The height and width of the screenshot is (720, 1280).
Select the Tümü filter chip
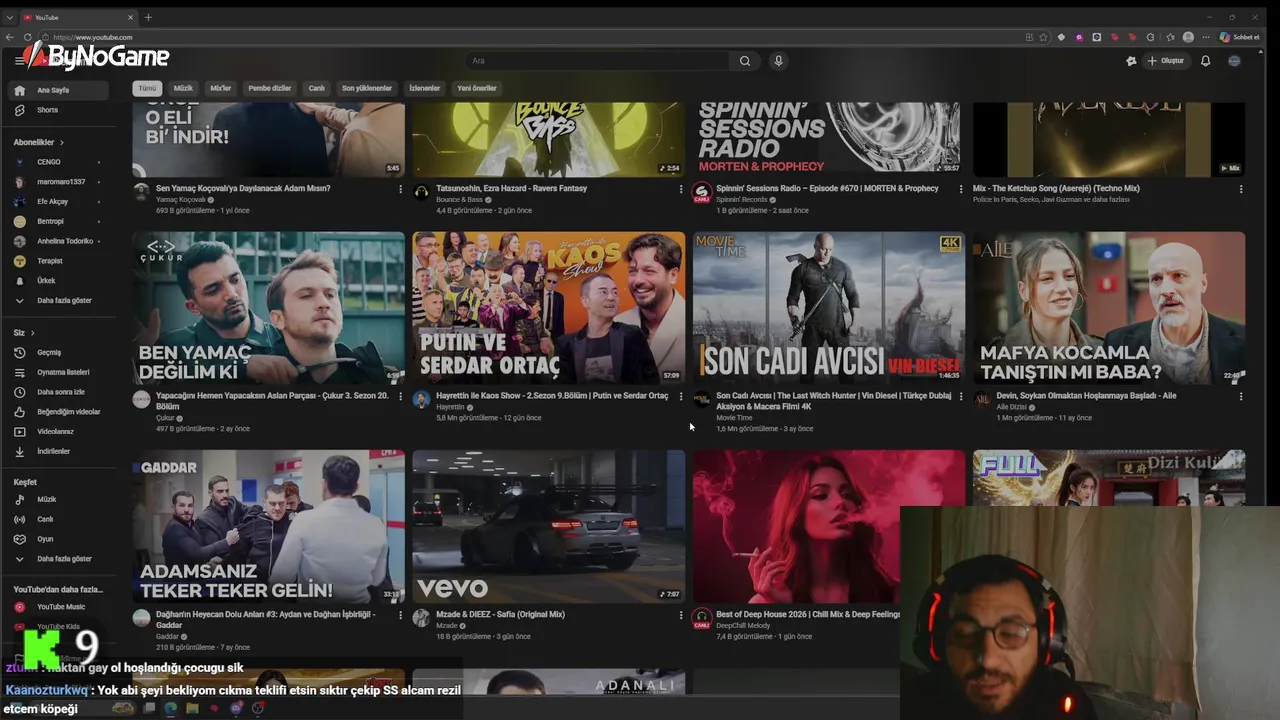(147, 88)
